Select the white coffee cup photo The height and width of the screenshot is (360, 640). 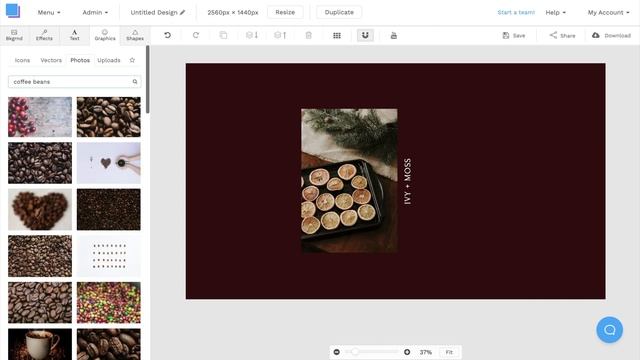pyautogui.click(x=40, y=344)
